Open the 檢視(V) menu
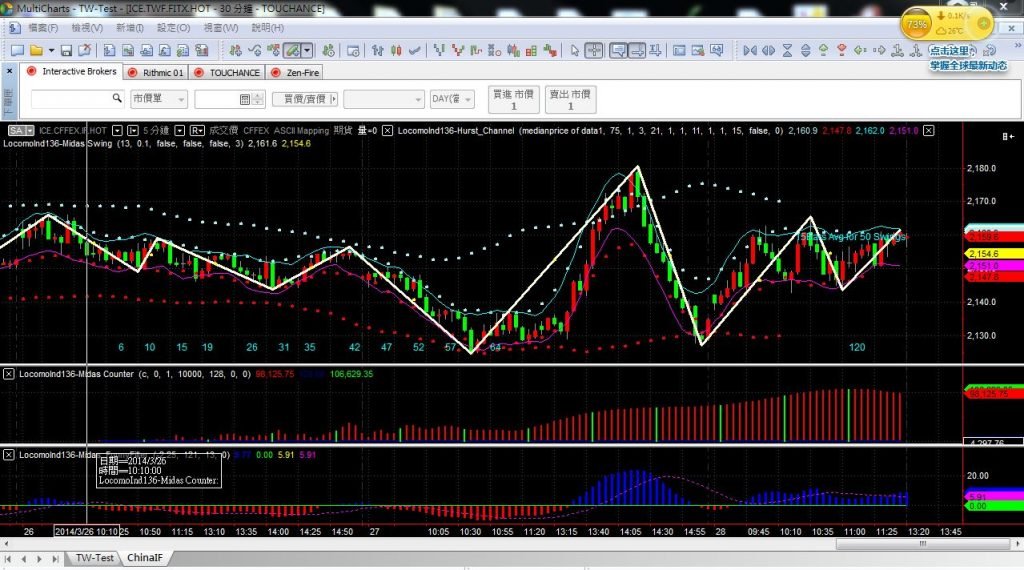The width and height of the screenshot is (1024, 570). pyautogui.click(x=87, y=28)
